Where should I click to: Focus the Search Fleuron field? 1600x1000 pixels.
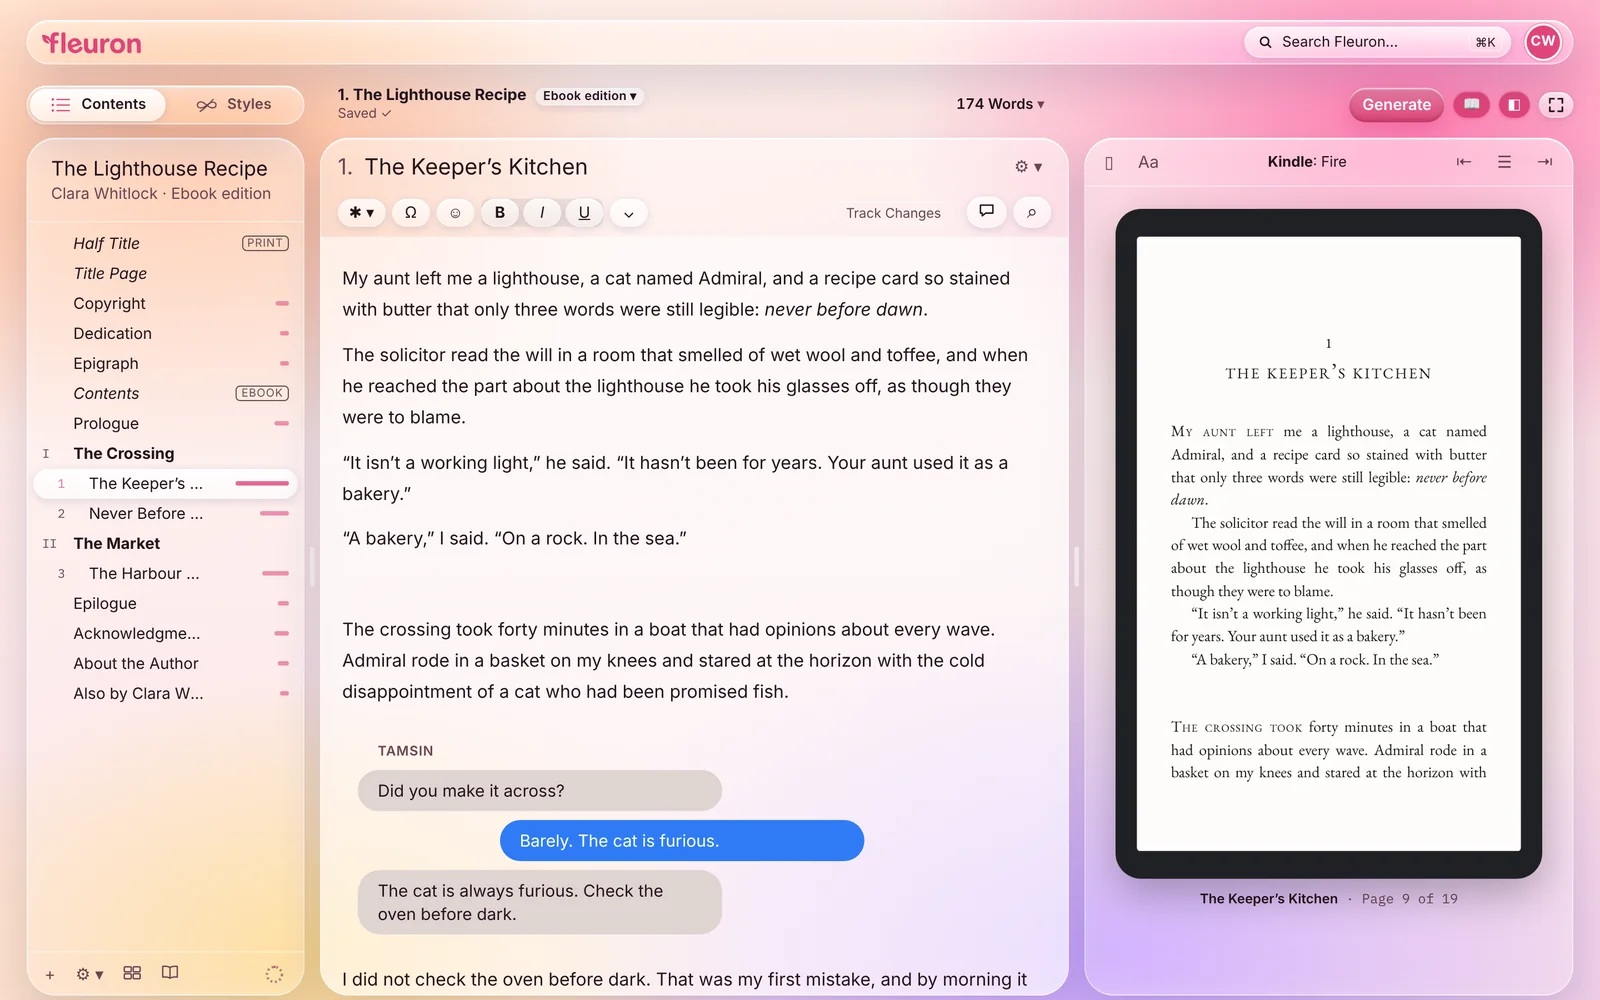click(x=1377, y=42)
